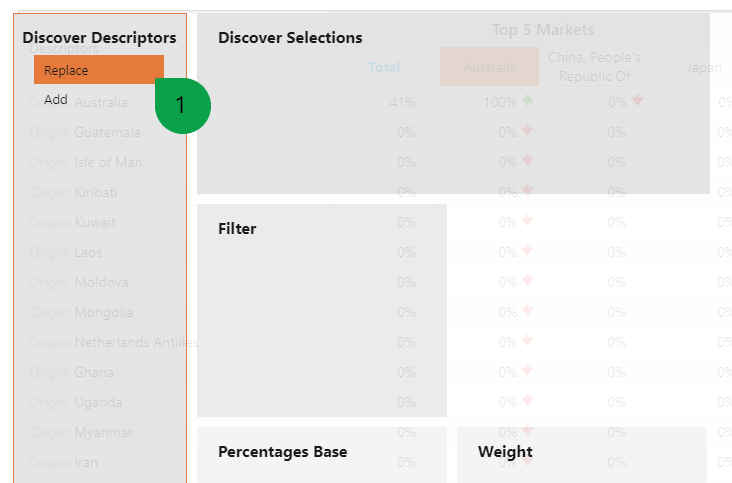
Task: Select the Replace option in Discover Descriptors
Action: [99, 70]
